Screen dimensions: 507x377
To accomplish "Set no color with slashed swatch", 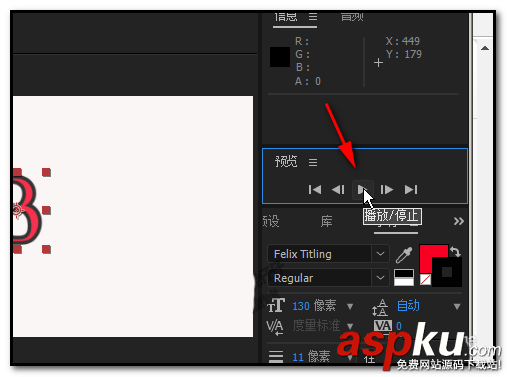I will coord(425,280).
